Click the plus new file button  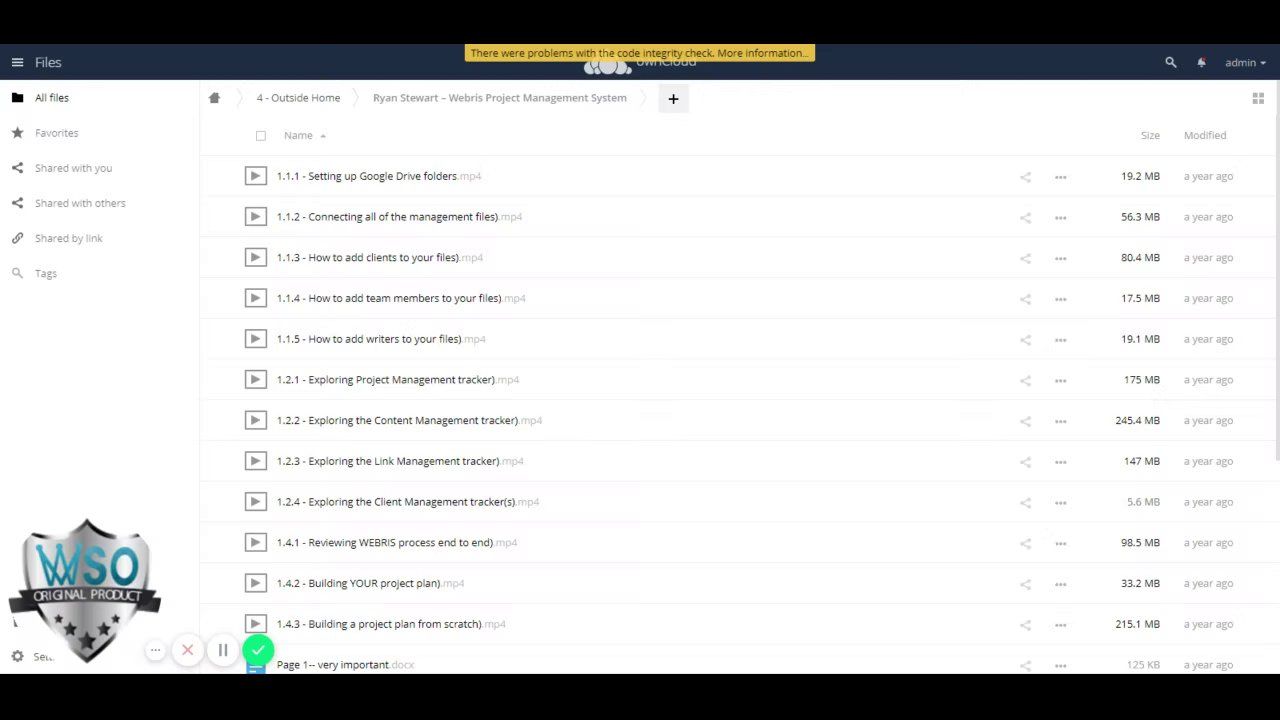pos(673,98)
